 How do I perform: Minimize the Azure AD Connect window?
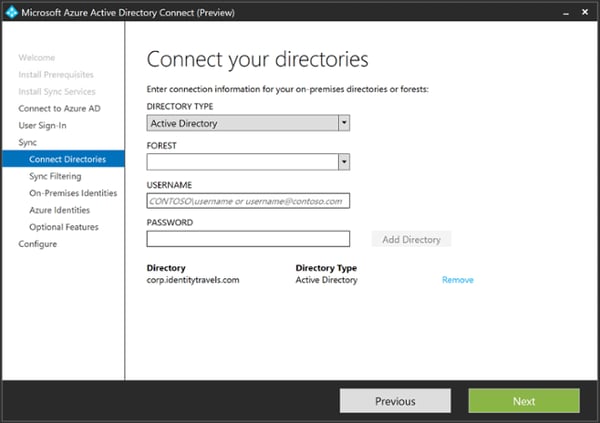click(x=566, y=12)
